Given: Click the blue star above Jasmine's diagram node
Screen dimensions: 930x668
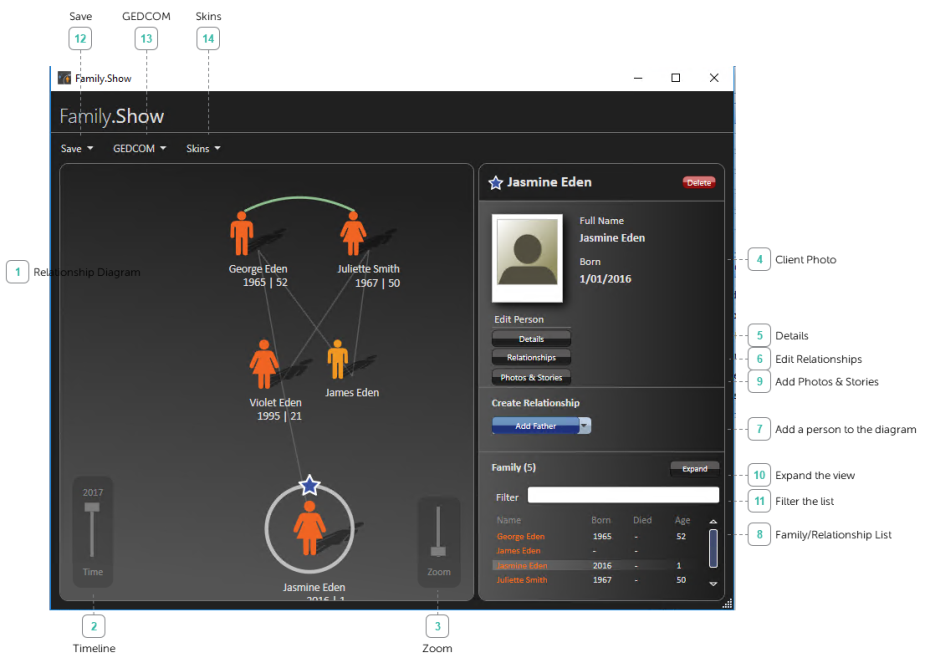Looking at the screenshot, I should [310, 485].
